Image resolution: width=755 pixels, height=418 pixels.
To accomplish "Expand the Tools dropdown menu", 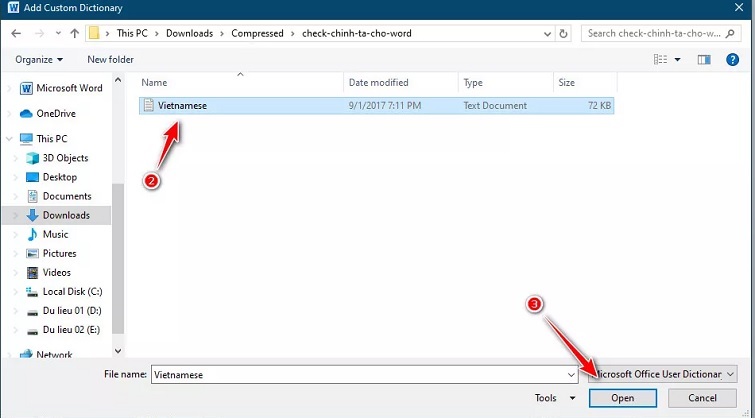I will tap(552, 398).
